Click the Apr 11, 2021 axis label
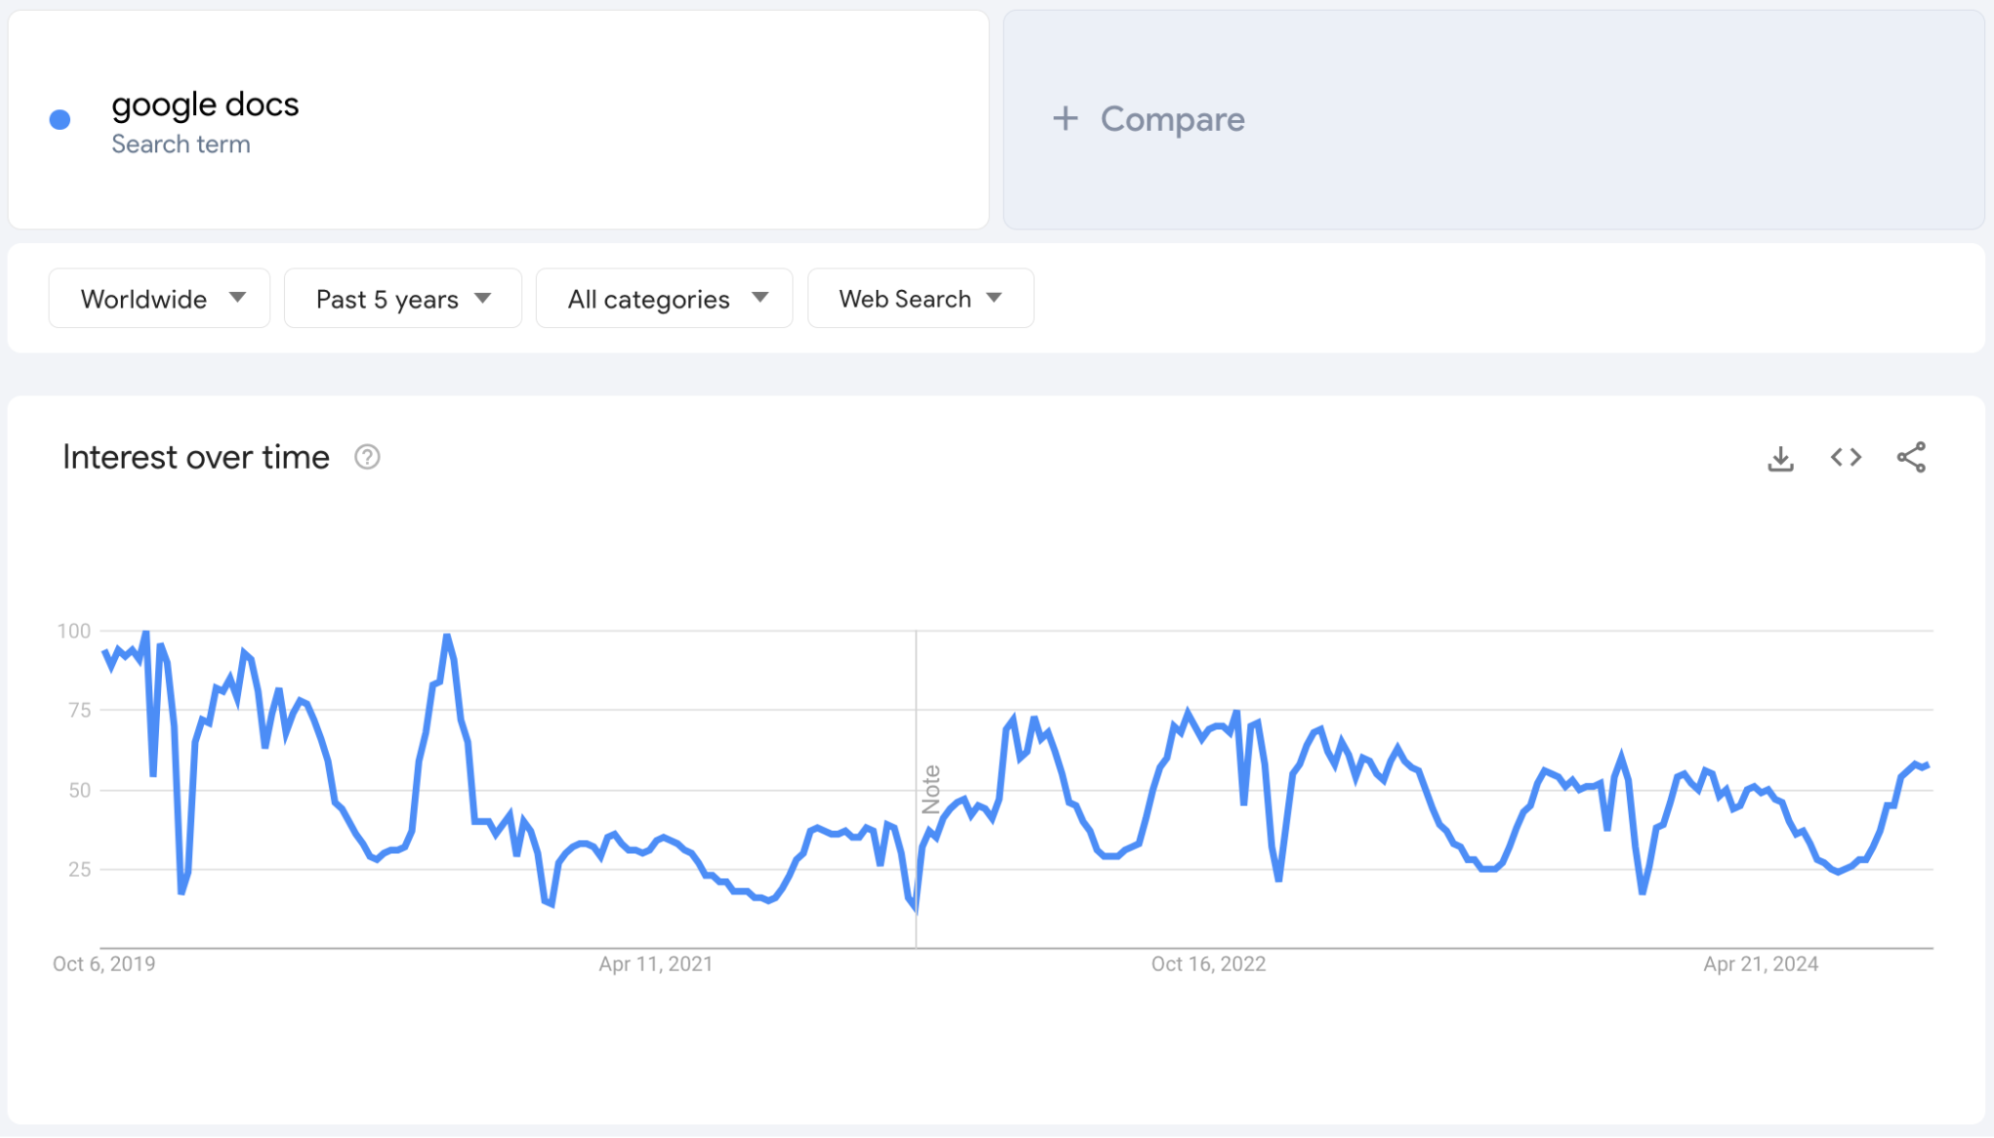The height and width of the screenshot is (1138, 1994). coord(656,964)
